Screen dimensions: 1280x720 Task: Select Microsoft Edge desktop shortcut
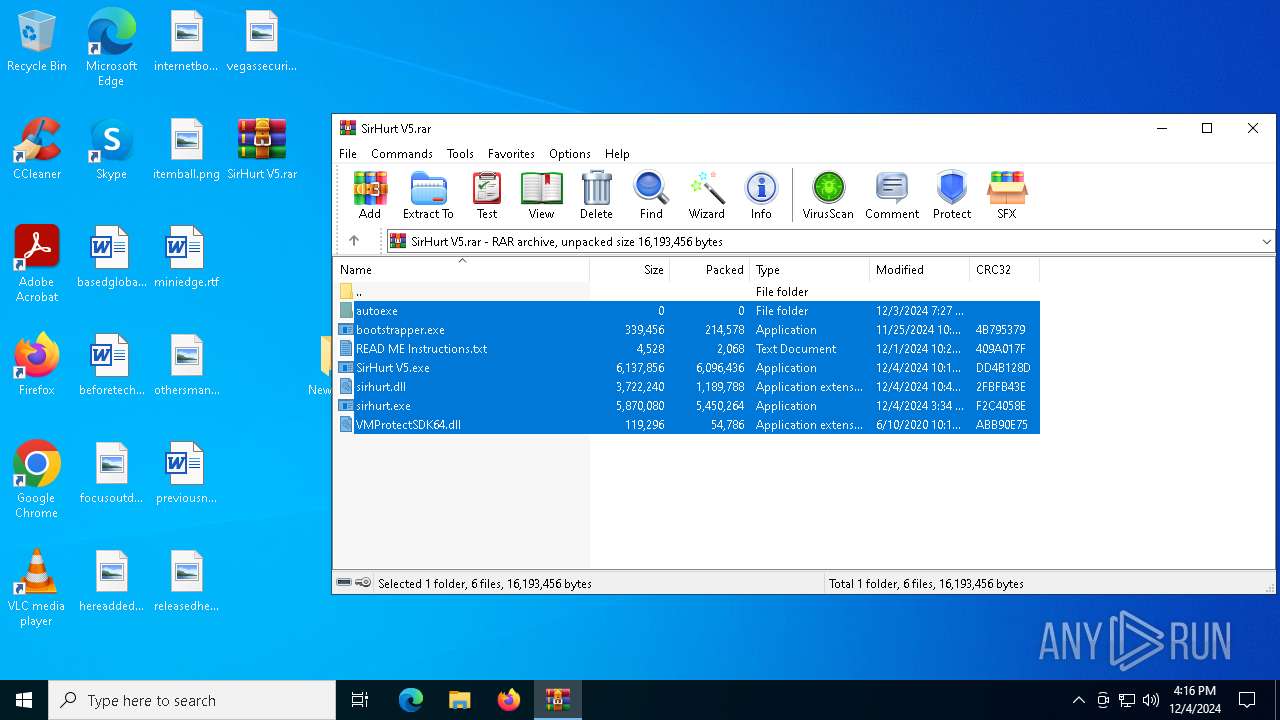[x=111, y=46]
